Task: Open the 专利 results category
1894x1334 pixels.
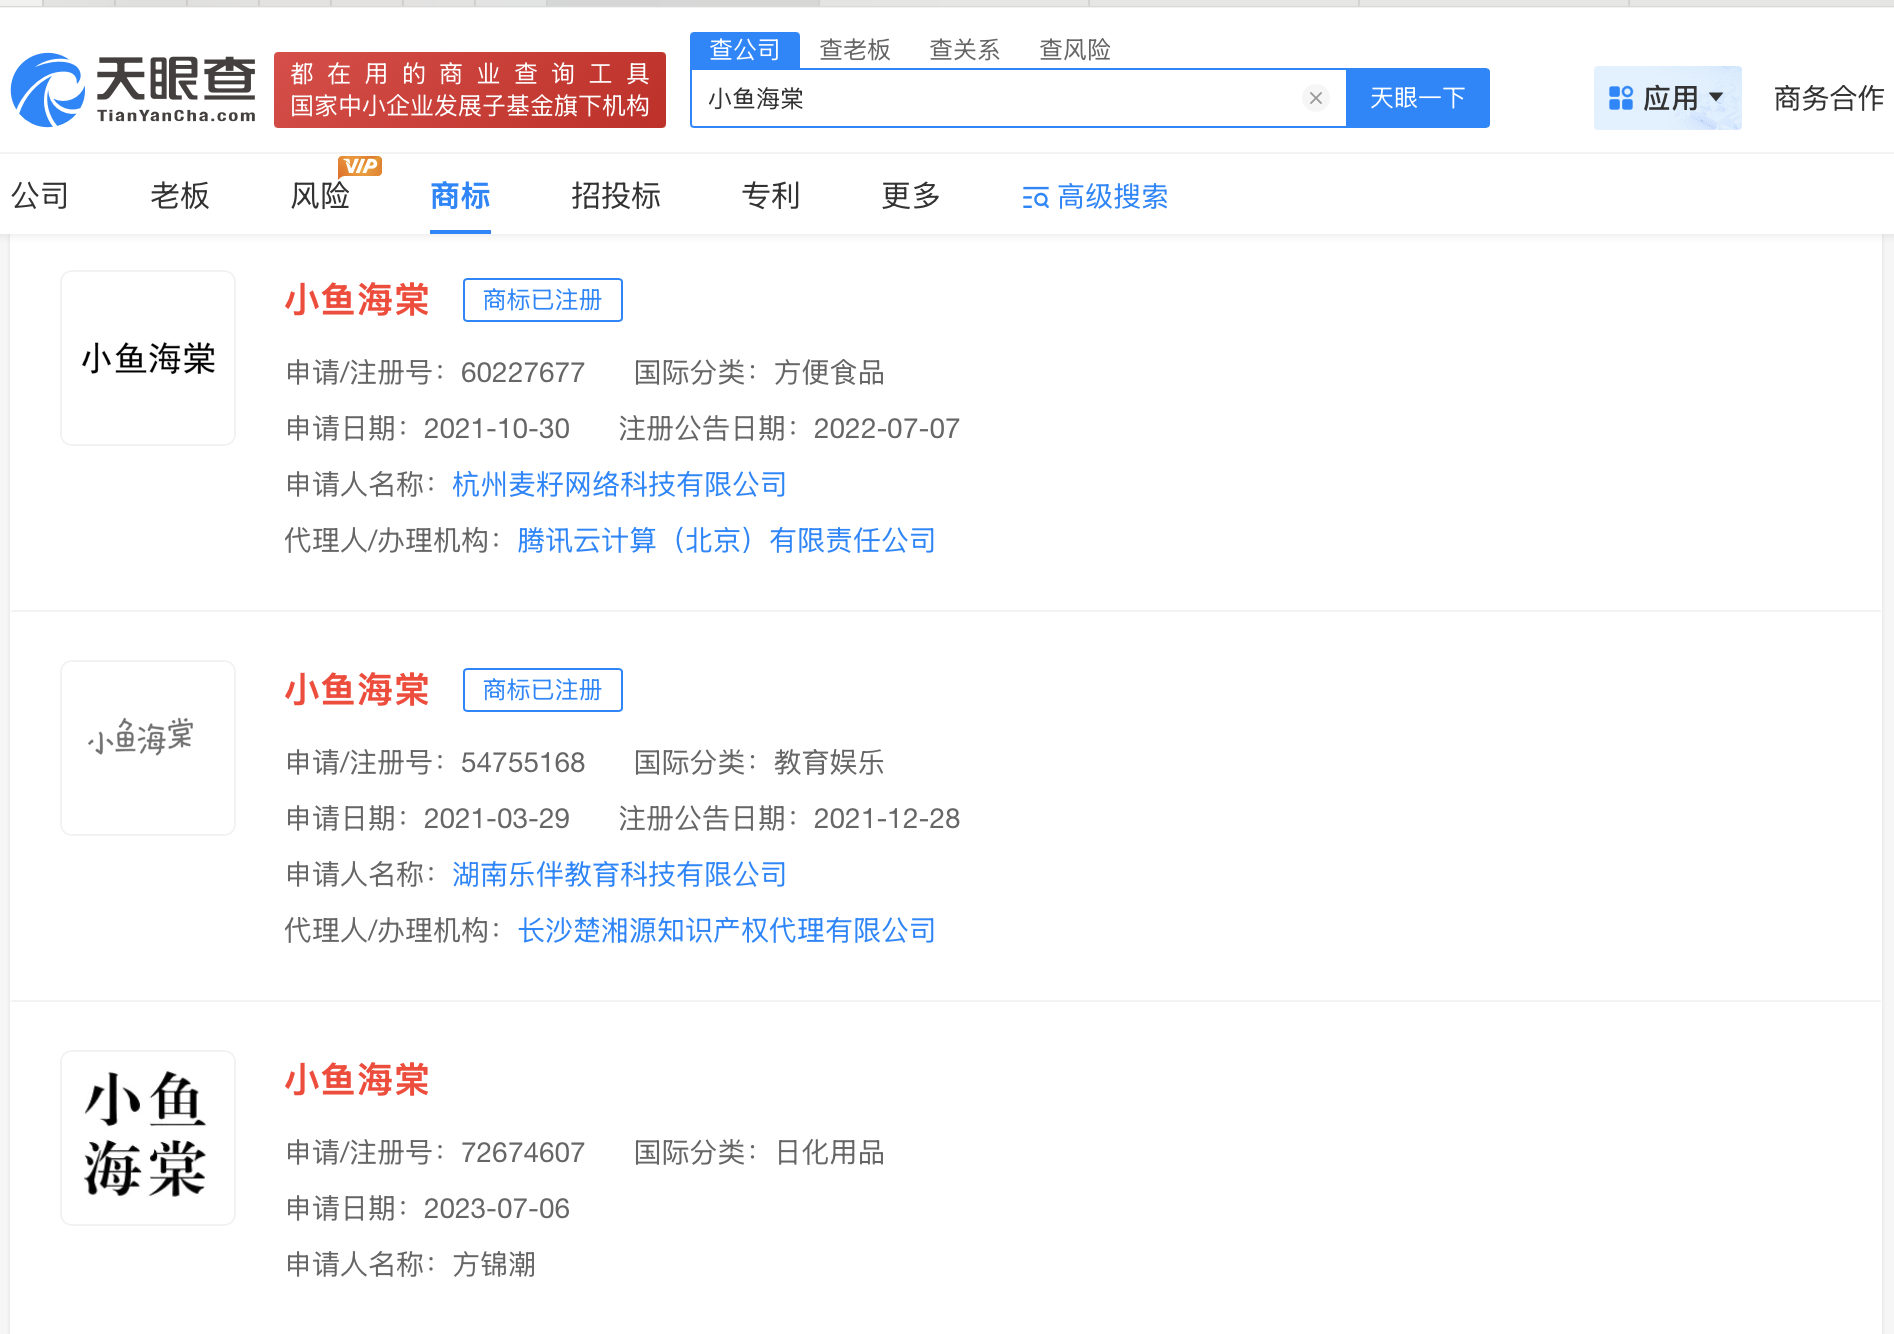Action: click(x=771, y=196)
